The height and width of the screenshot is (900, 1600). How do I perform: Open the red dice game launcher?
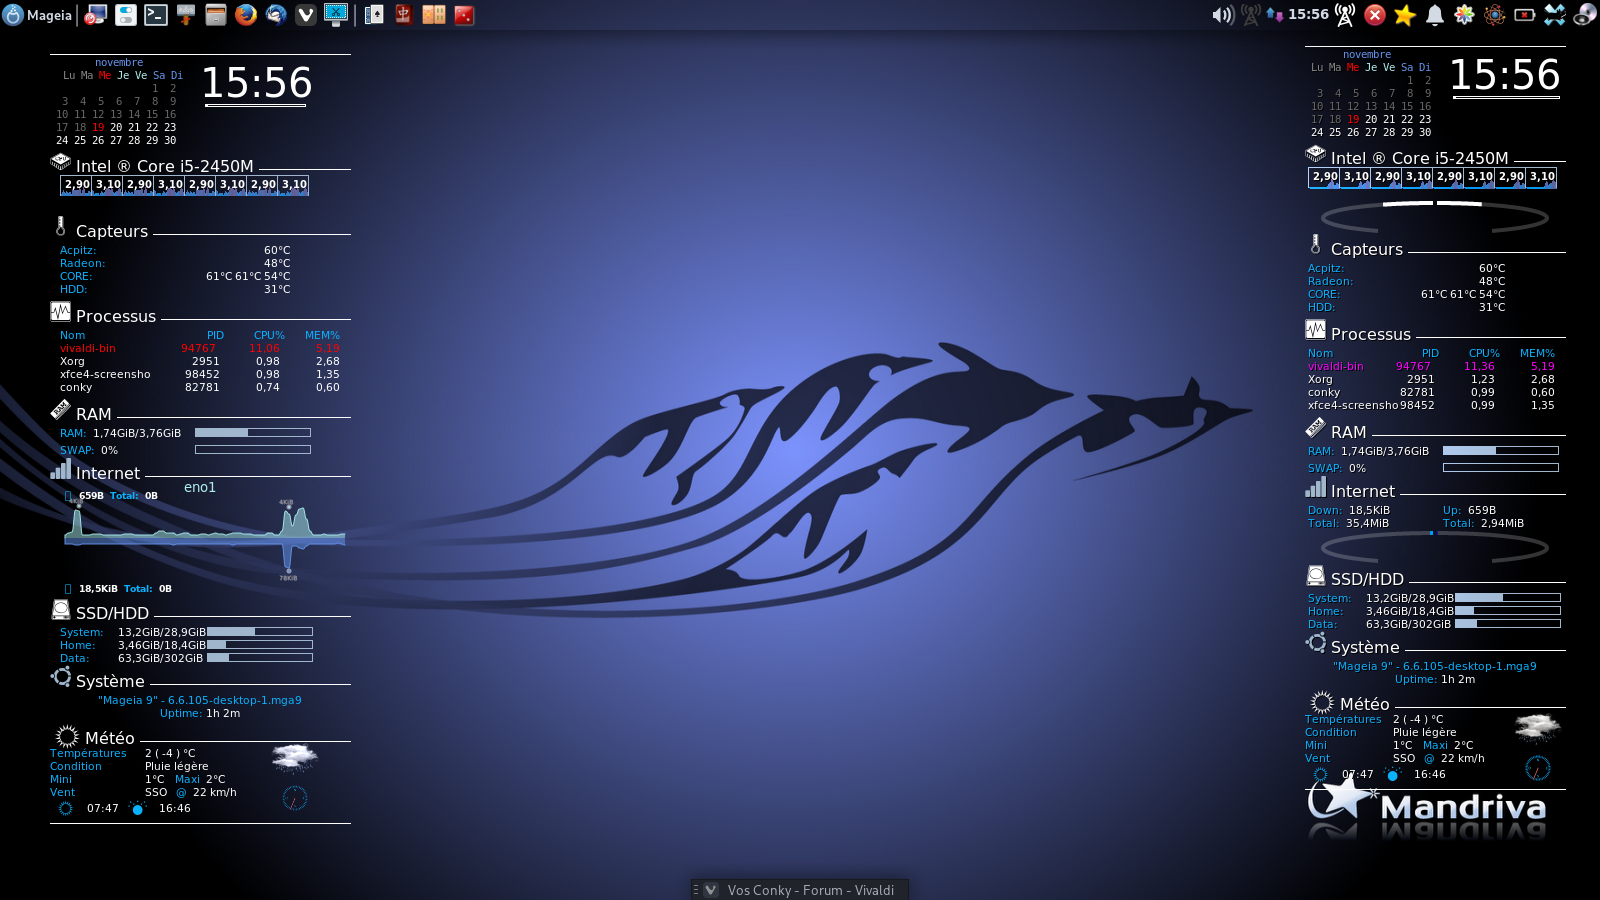pos(464,15)
